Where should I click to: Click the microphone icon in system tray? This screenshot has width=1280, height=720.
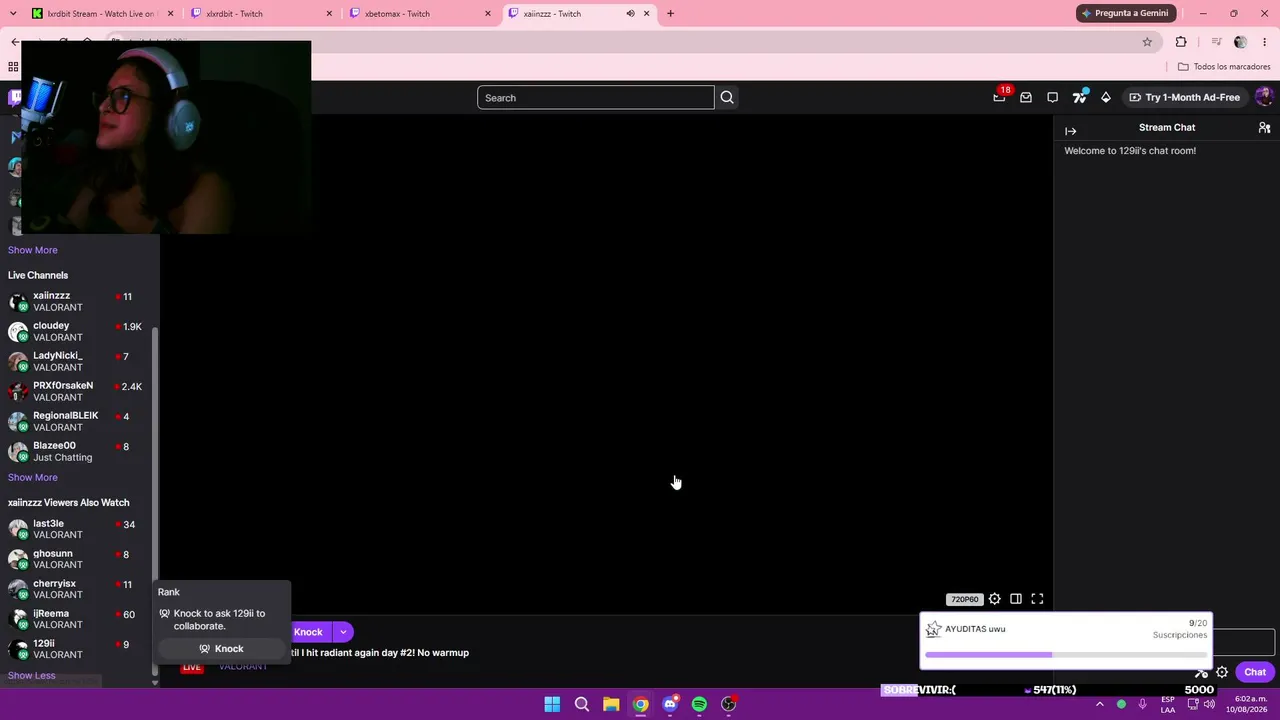[x=1142, y=704]
